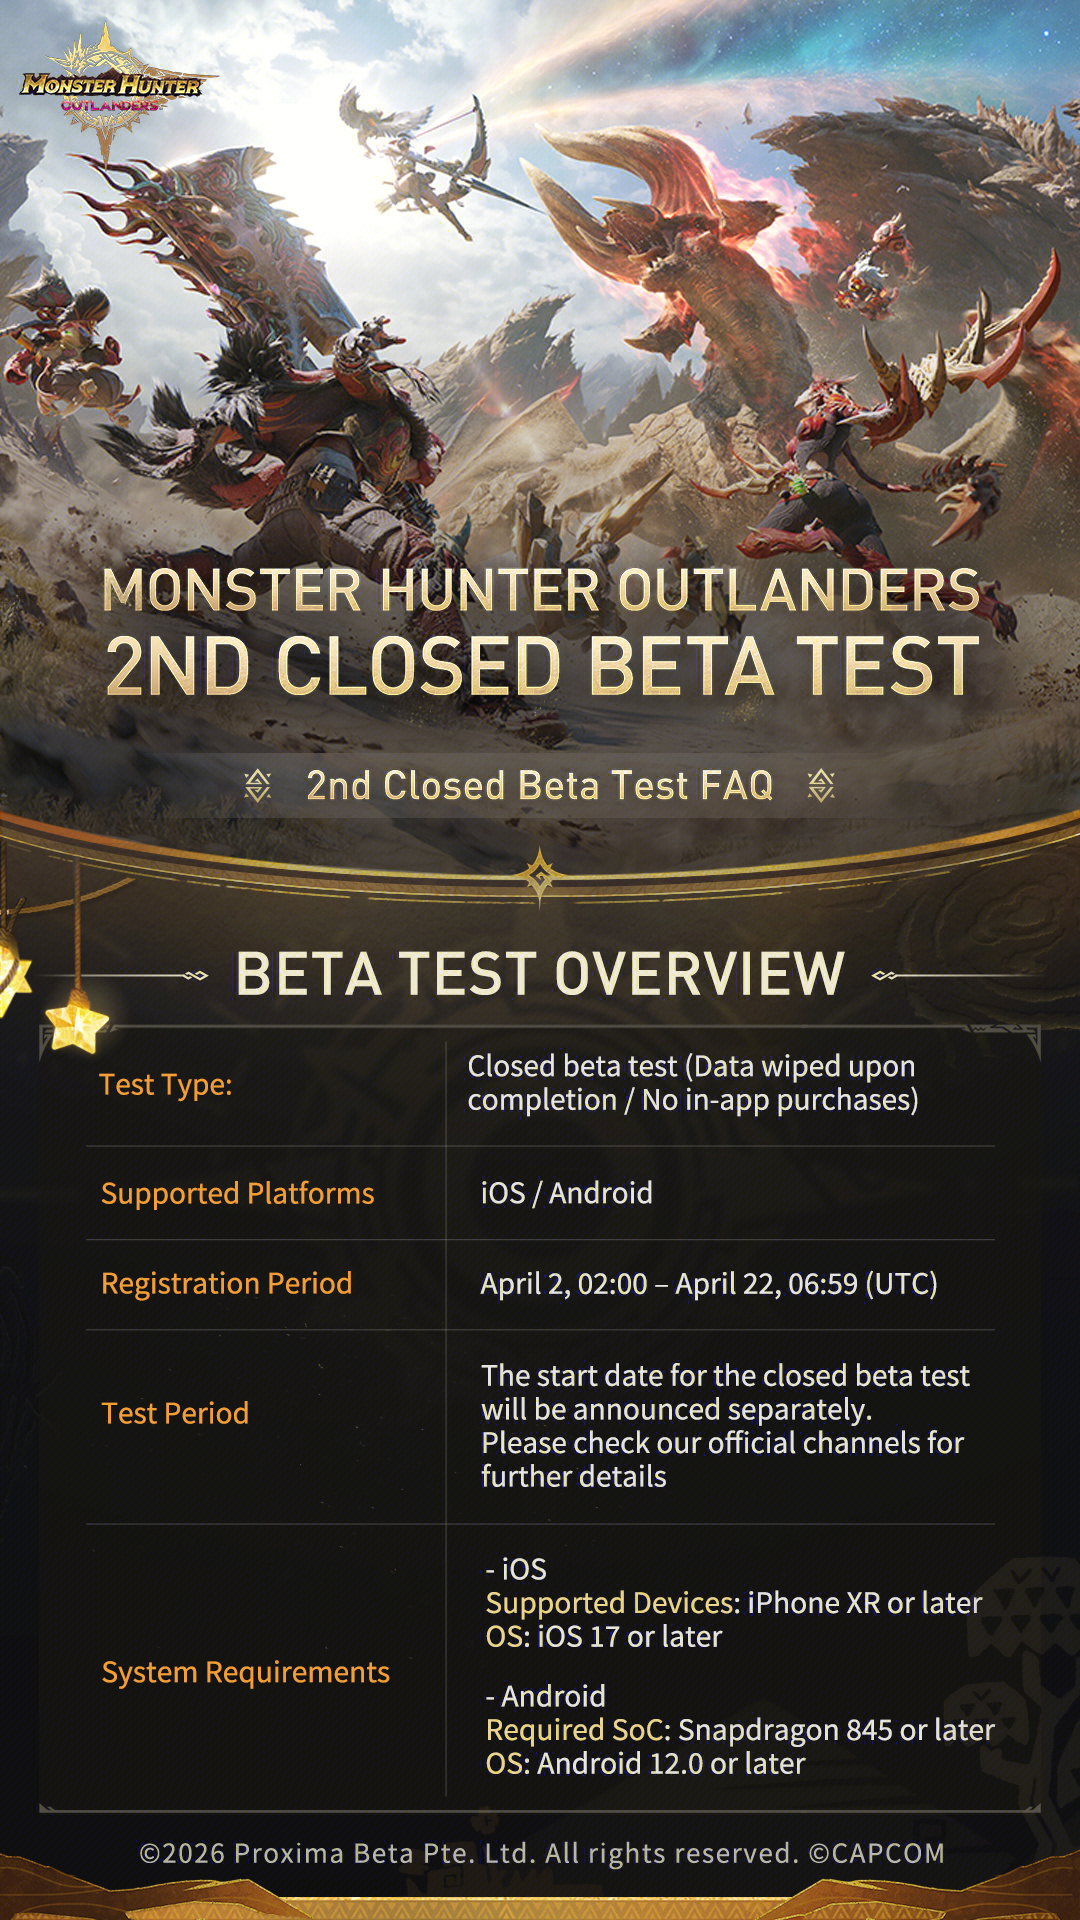The image size is (1080, 1920).
Task: Click flourish left of Beta Test Overview
Action: [196, 975]
